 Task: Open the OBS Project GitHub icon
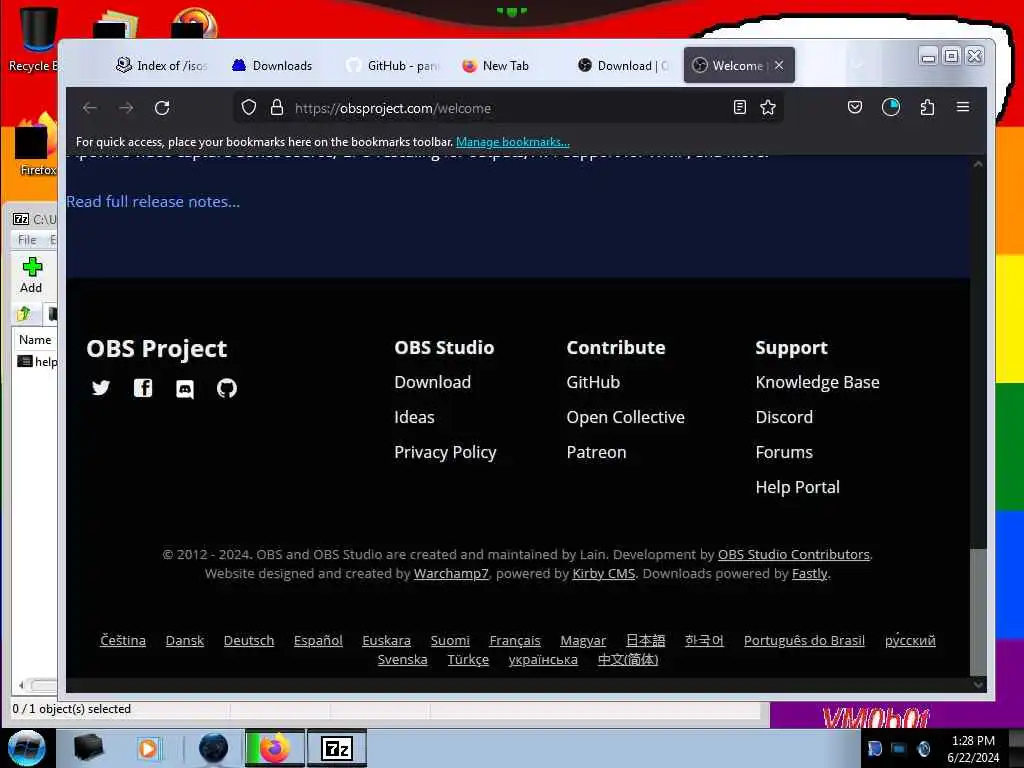[x=227, y=389]
